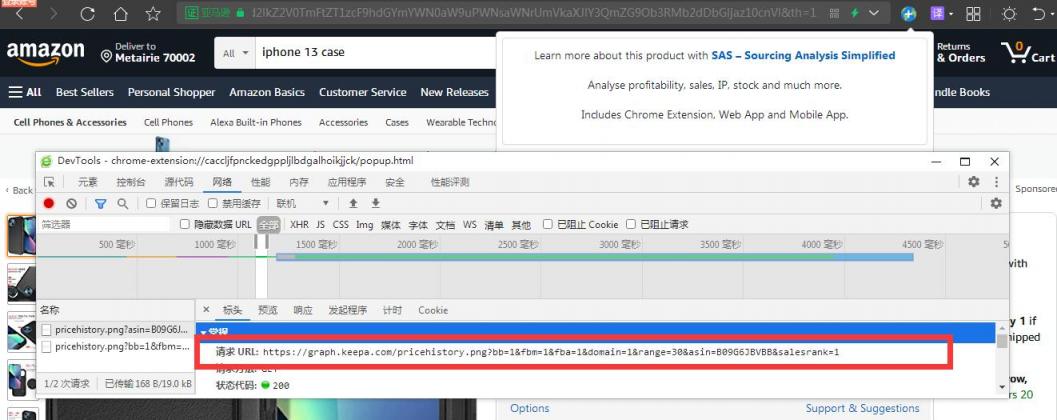Viewport: 1057px width, 420px height.
Task: Switch to the 控制台 (Console) tab
Action: tap(131, 182)
